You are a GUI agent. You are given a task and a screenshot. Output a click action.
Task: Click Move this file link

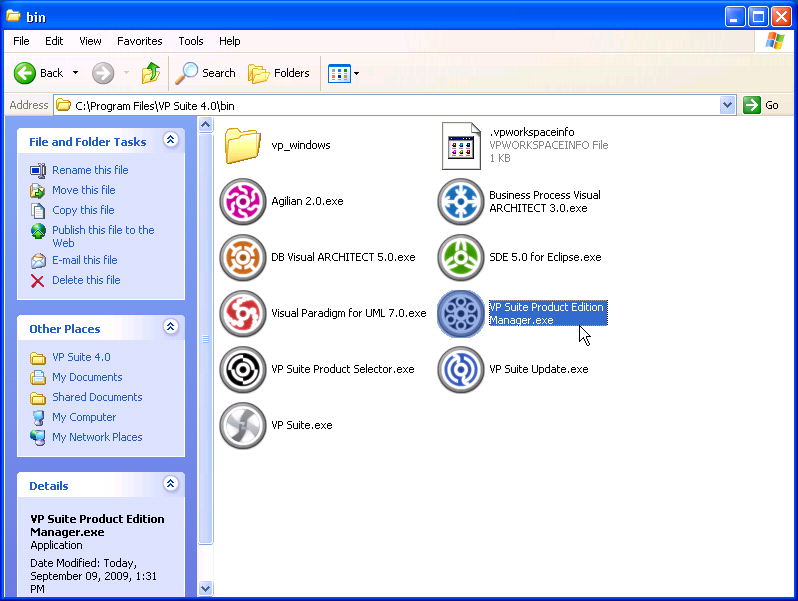point(84,190)
